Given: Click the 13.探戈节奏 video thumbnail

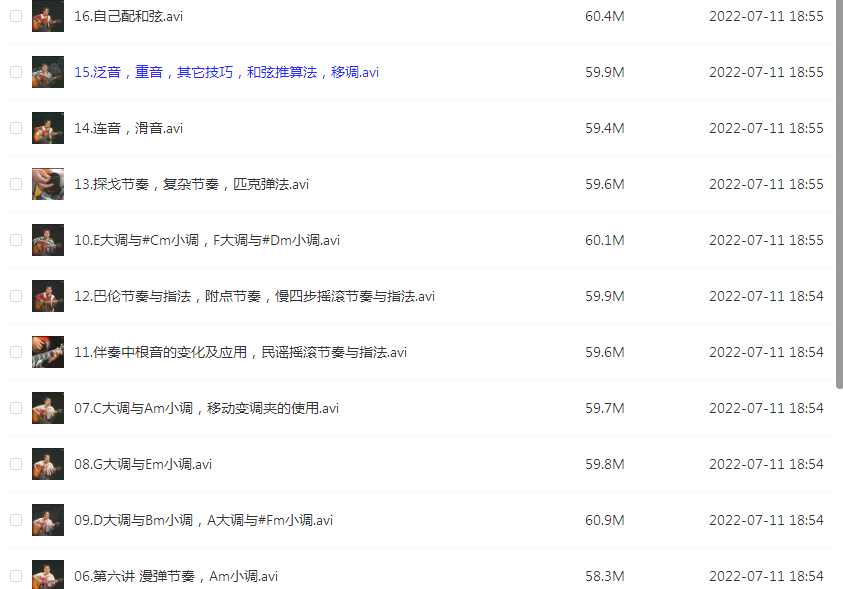Looking at the screenshot, I should click(x=48, y=184).
